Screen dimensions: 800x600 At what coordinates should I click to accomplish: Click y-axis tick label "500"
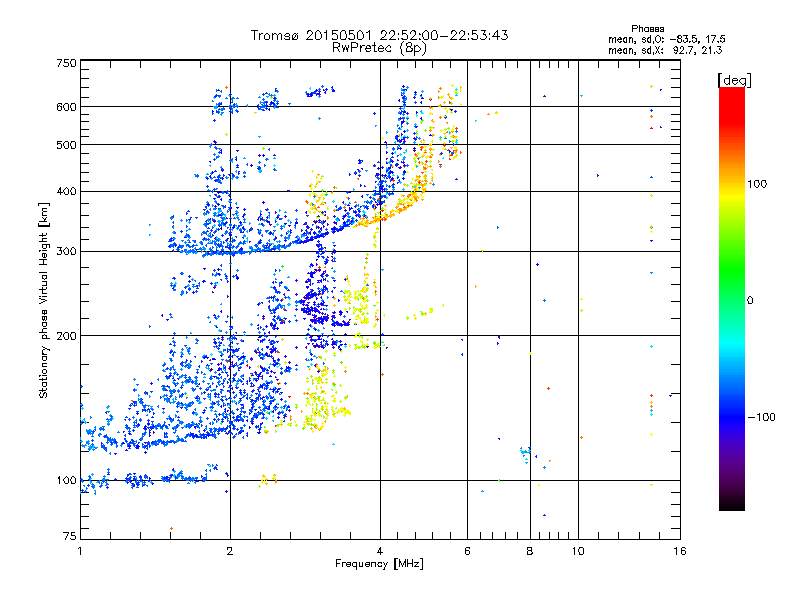[x=66, y=145]
